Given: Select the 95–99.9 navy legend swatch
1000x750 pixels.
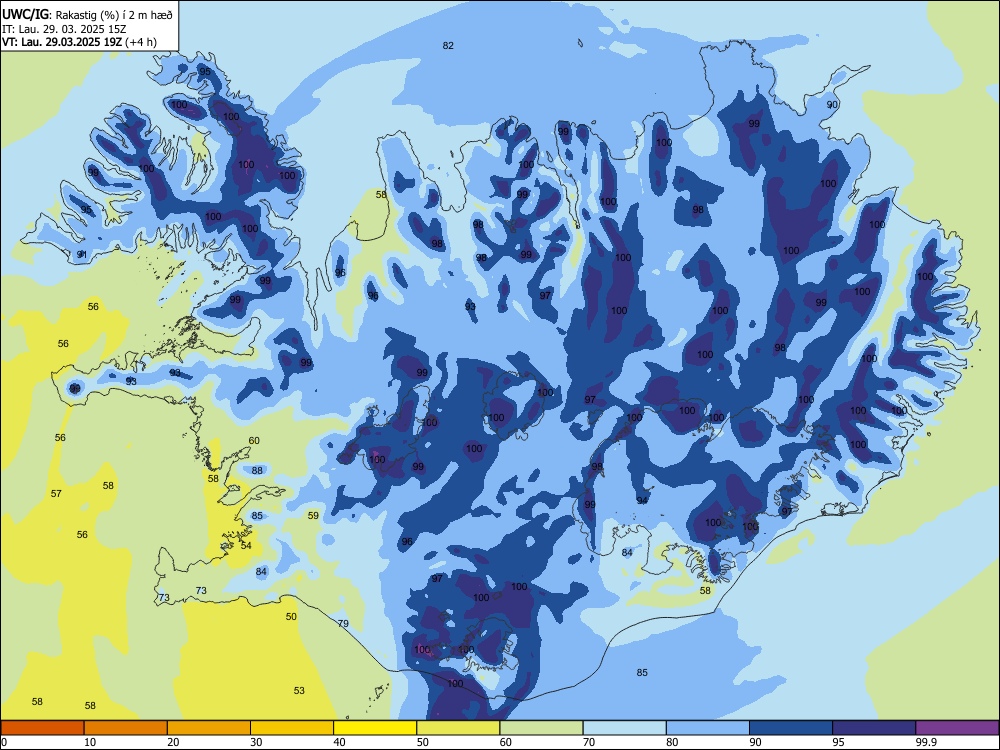Looking at the screenshot, I should 874,728.
